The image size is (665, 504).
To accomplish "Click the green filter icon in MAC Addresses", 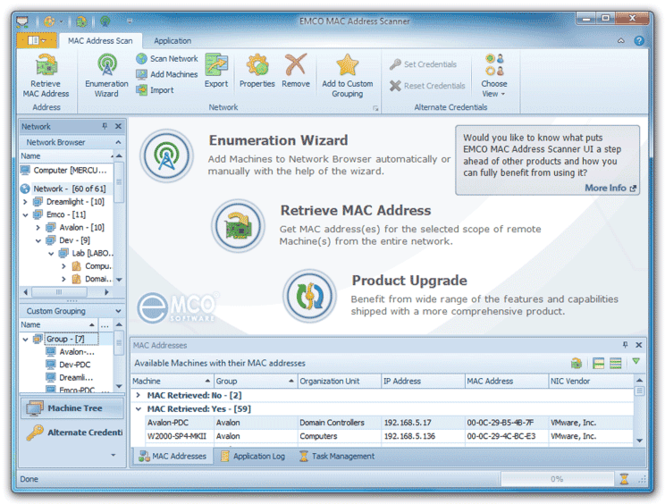I will pyautogui.click(x=636, y=361).
